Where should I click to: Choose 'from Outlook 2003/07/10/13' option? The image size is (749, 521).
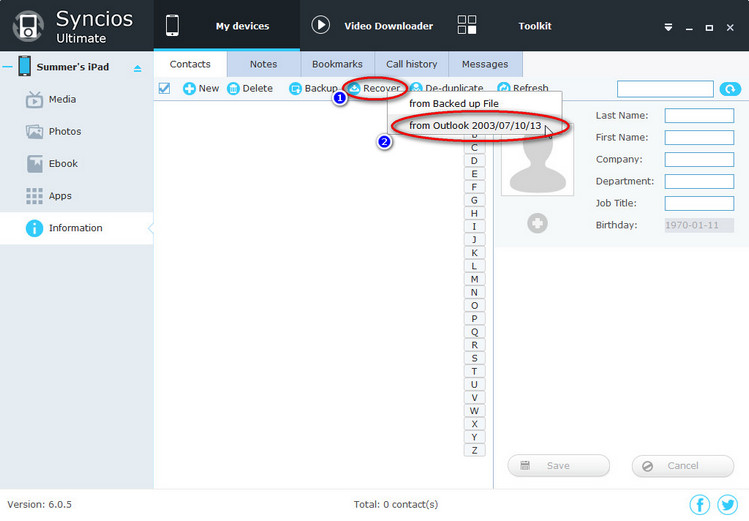pos(475,126)
